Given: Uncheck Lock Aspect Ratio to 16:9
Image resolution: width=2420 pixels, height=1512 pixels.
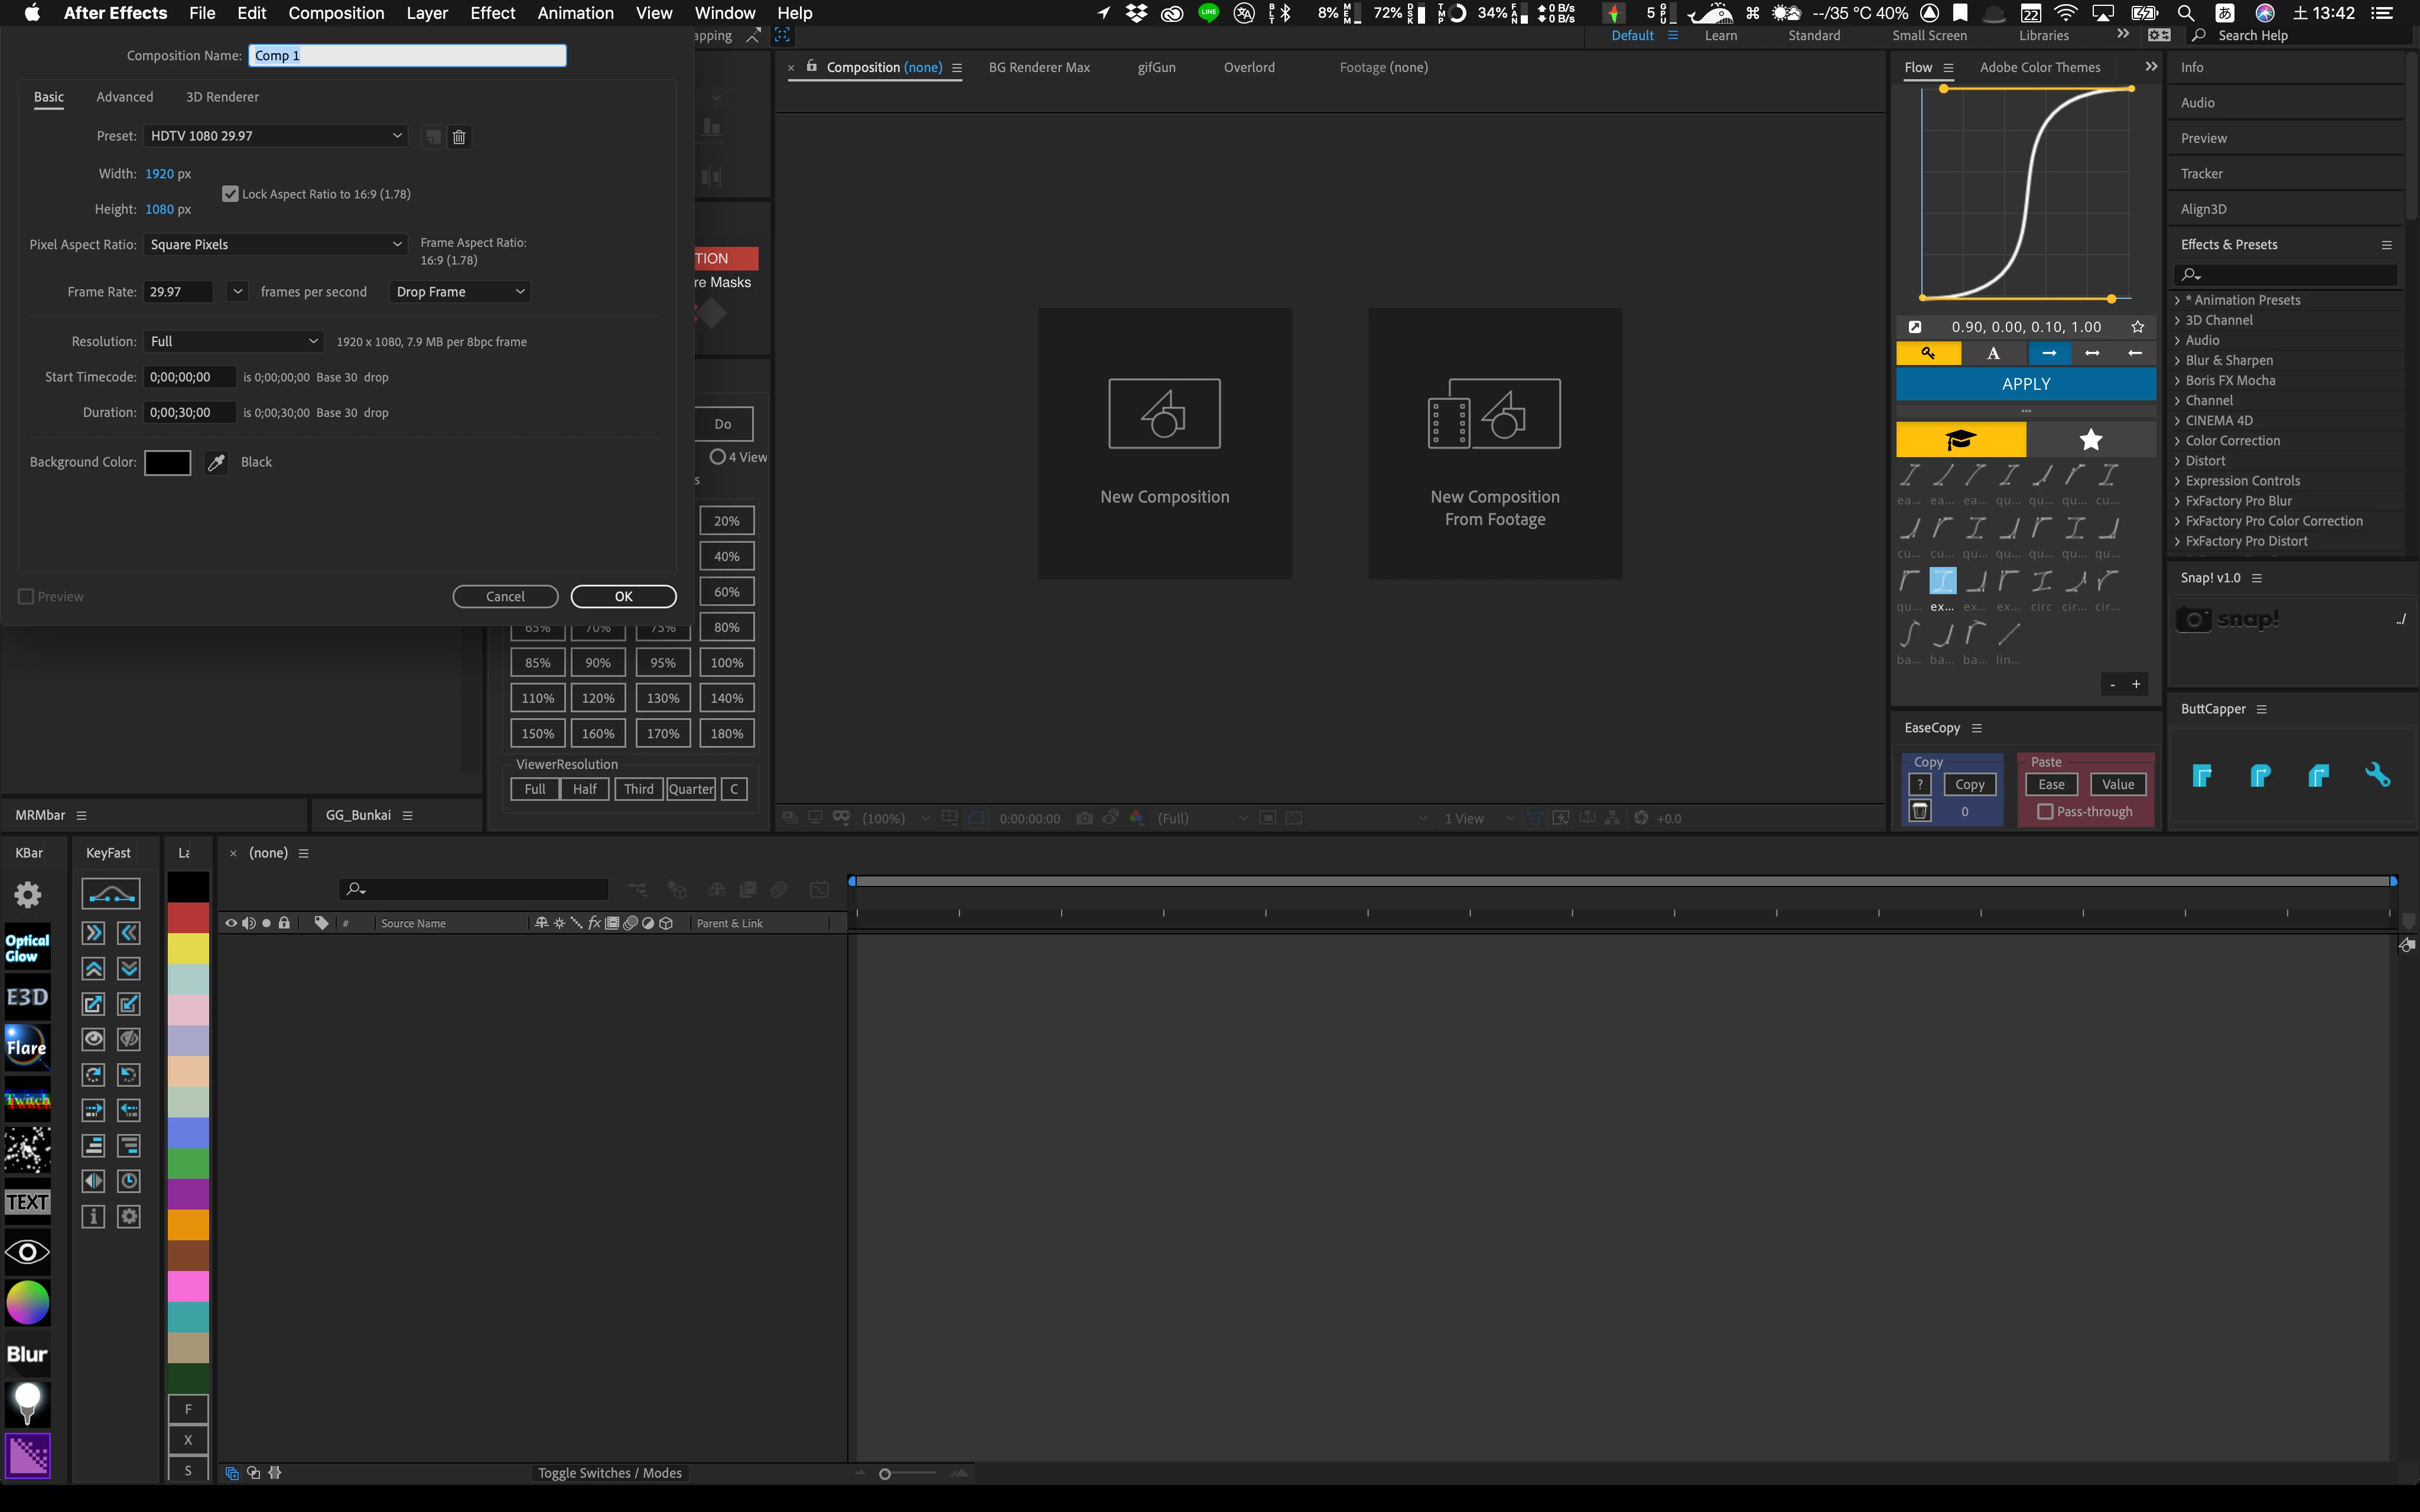Looking at the screenshot, I should [x=231, y=194].
